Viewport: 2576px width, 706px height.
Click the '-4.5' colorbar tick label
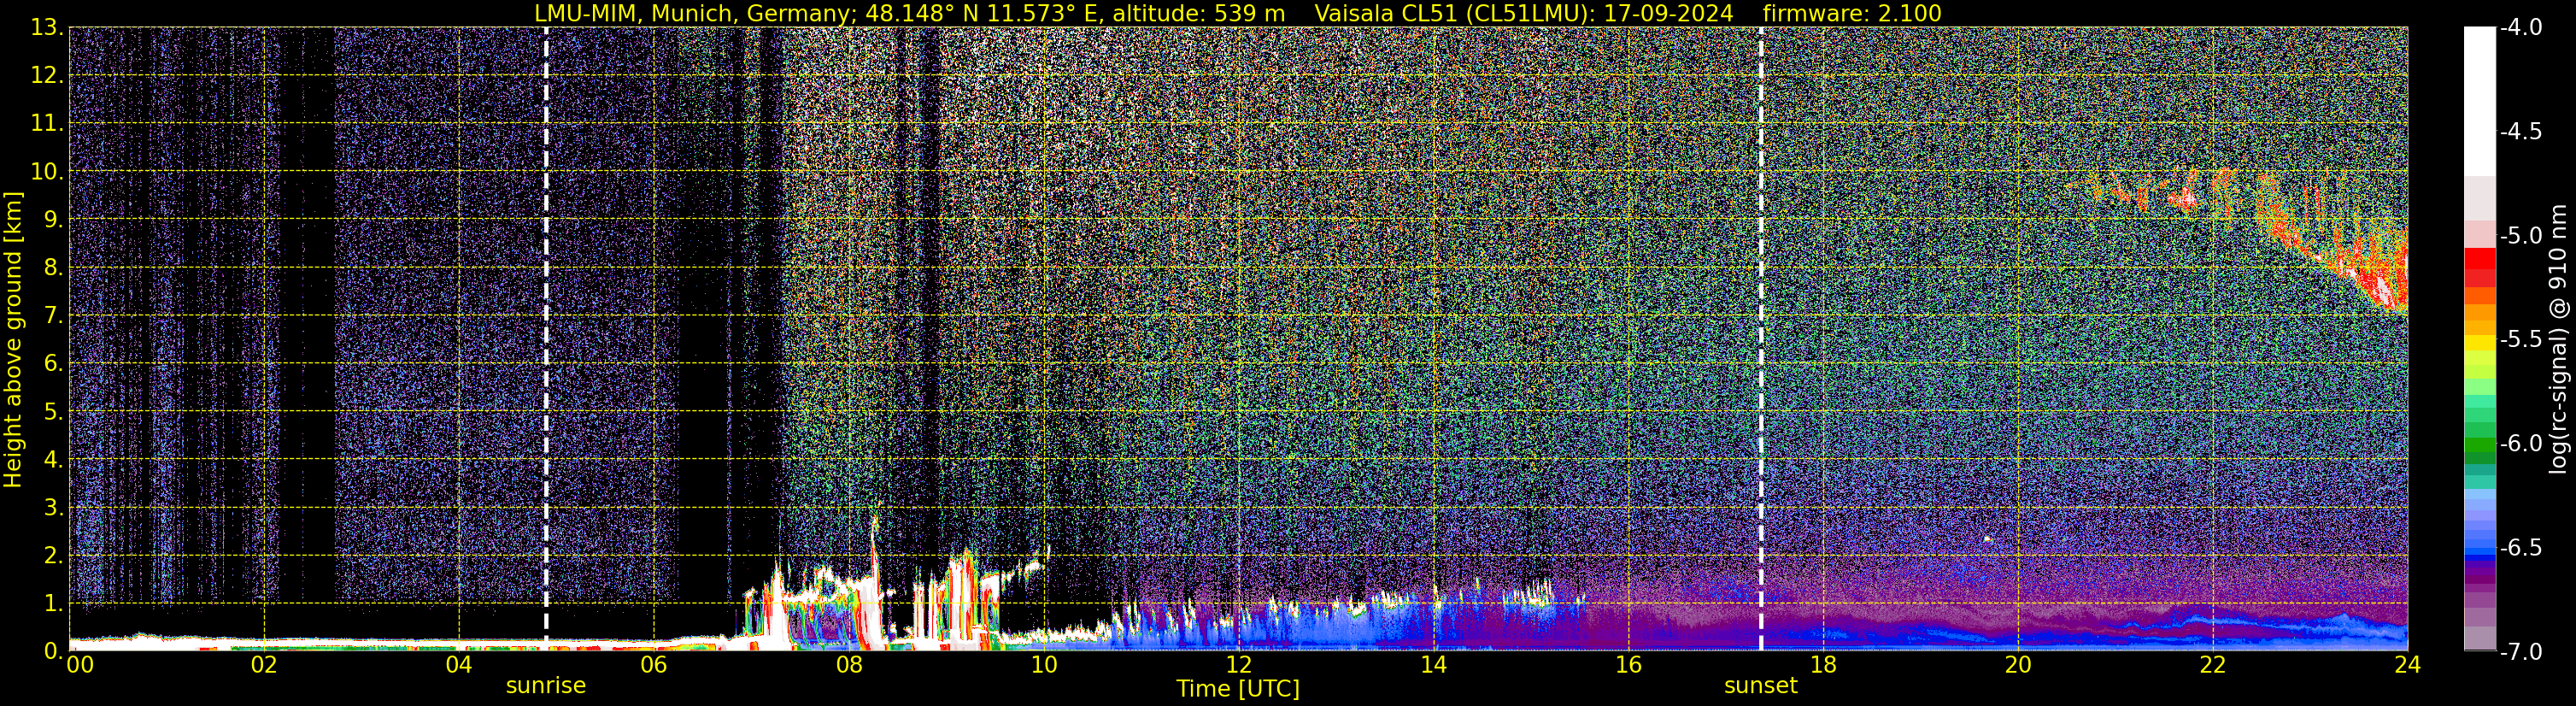pos(2520,131)
